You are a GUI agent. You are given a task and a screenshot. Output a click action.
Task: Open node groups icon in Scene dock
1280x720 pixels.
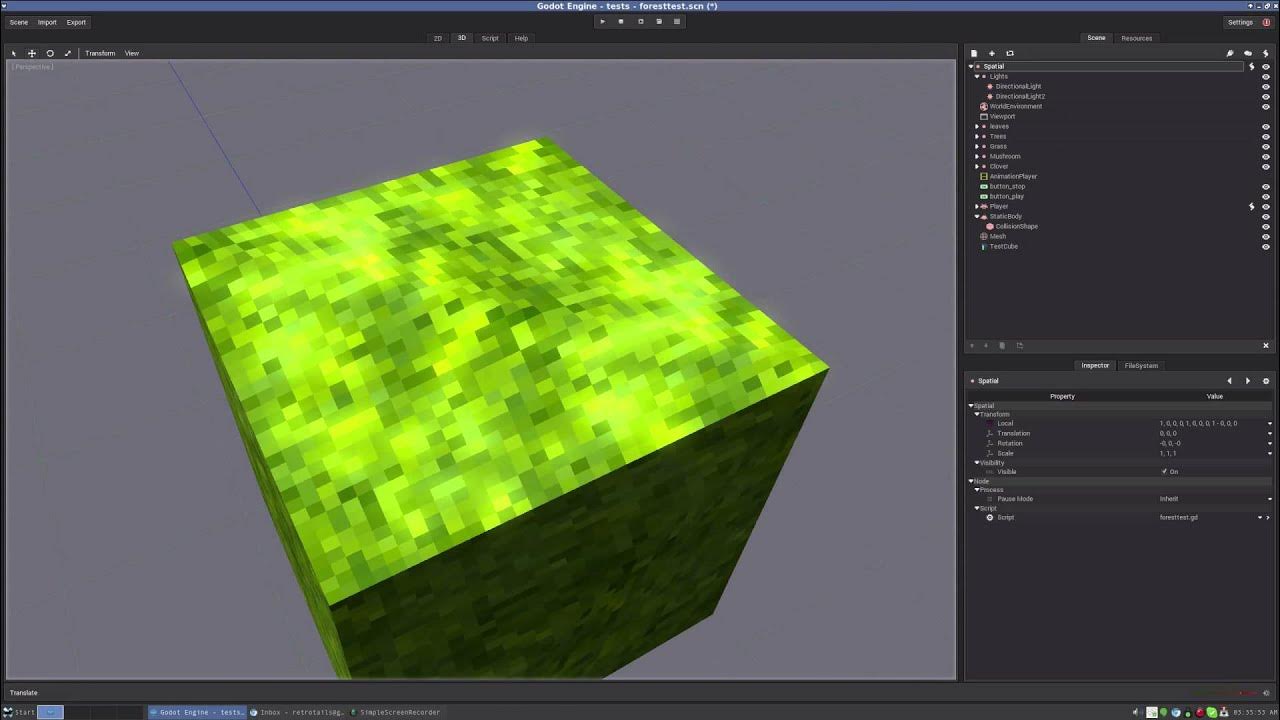click(1248, 53)
